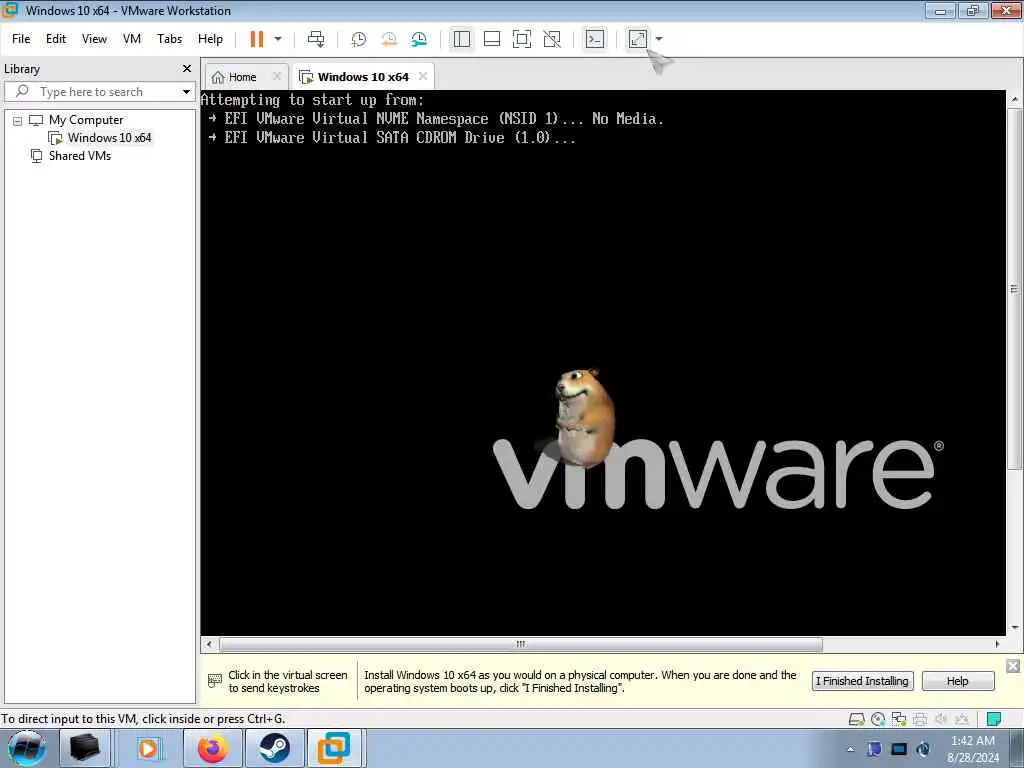Open the View menu
The width and height of the screenshot is (1024, 768).
(x=94, y=39)
